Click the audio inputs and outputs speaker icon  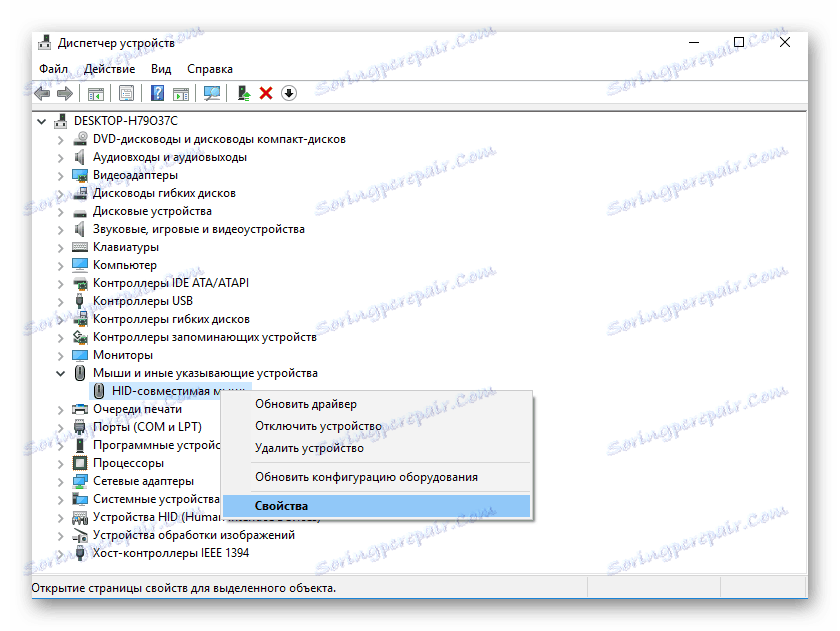[80, 157]
